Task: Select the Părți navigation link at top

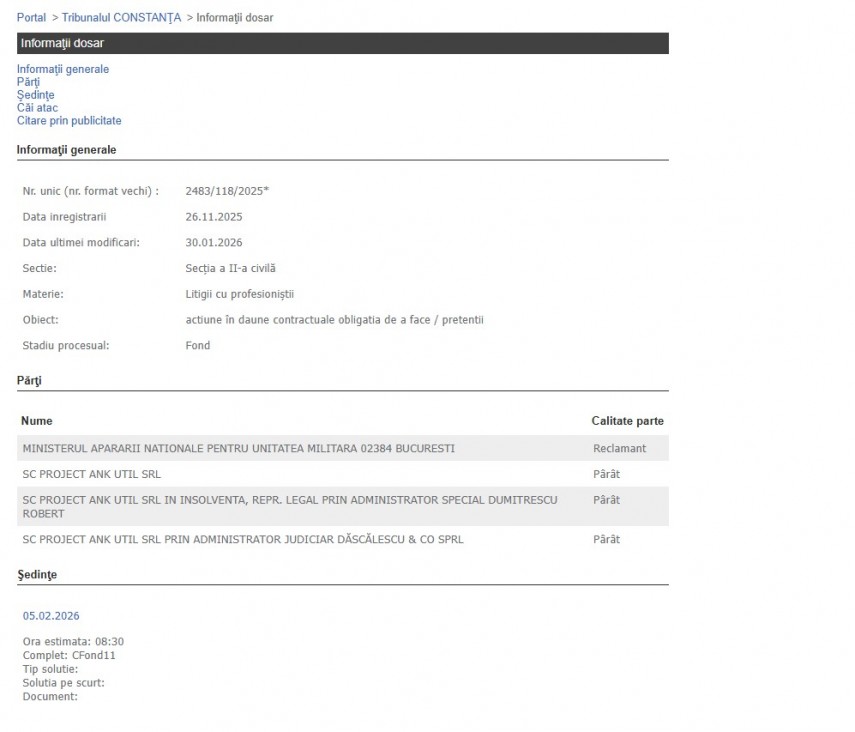Action: pos(28,82)
